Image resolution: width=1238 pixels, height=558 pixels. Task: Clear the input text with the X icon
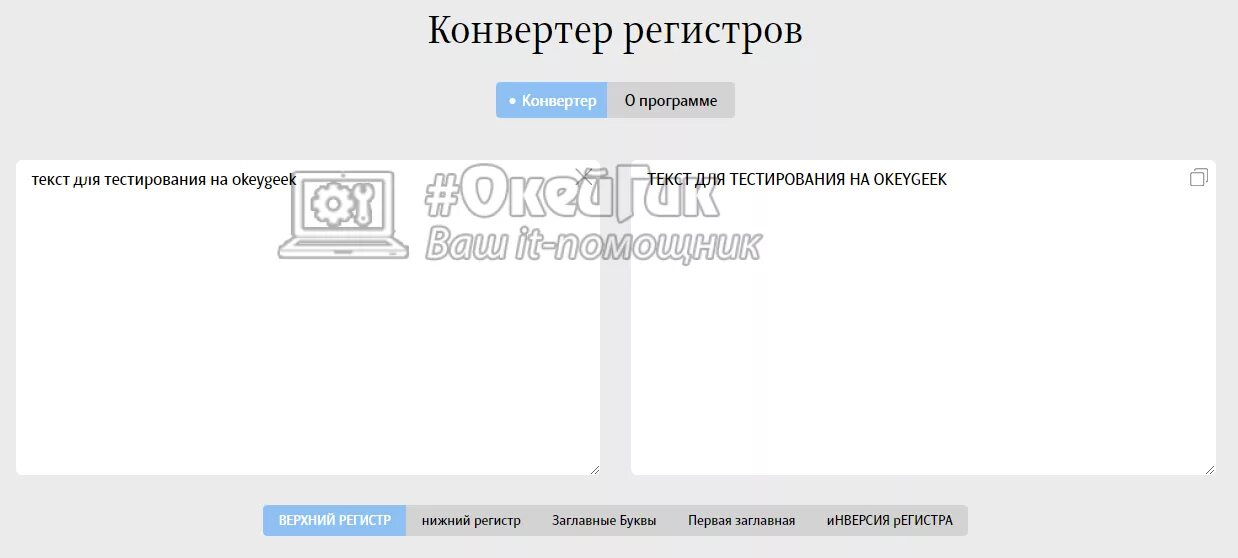click(585, 177)
